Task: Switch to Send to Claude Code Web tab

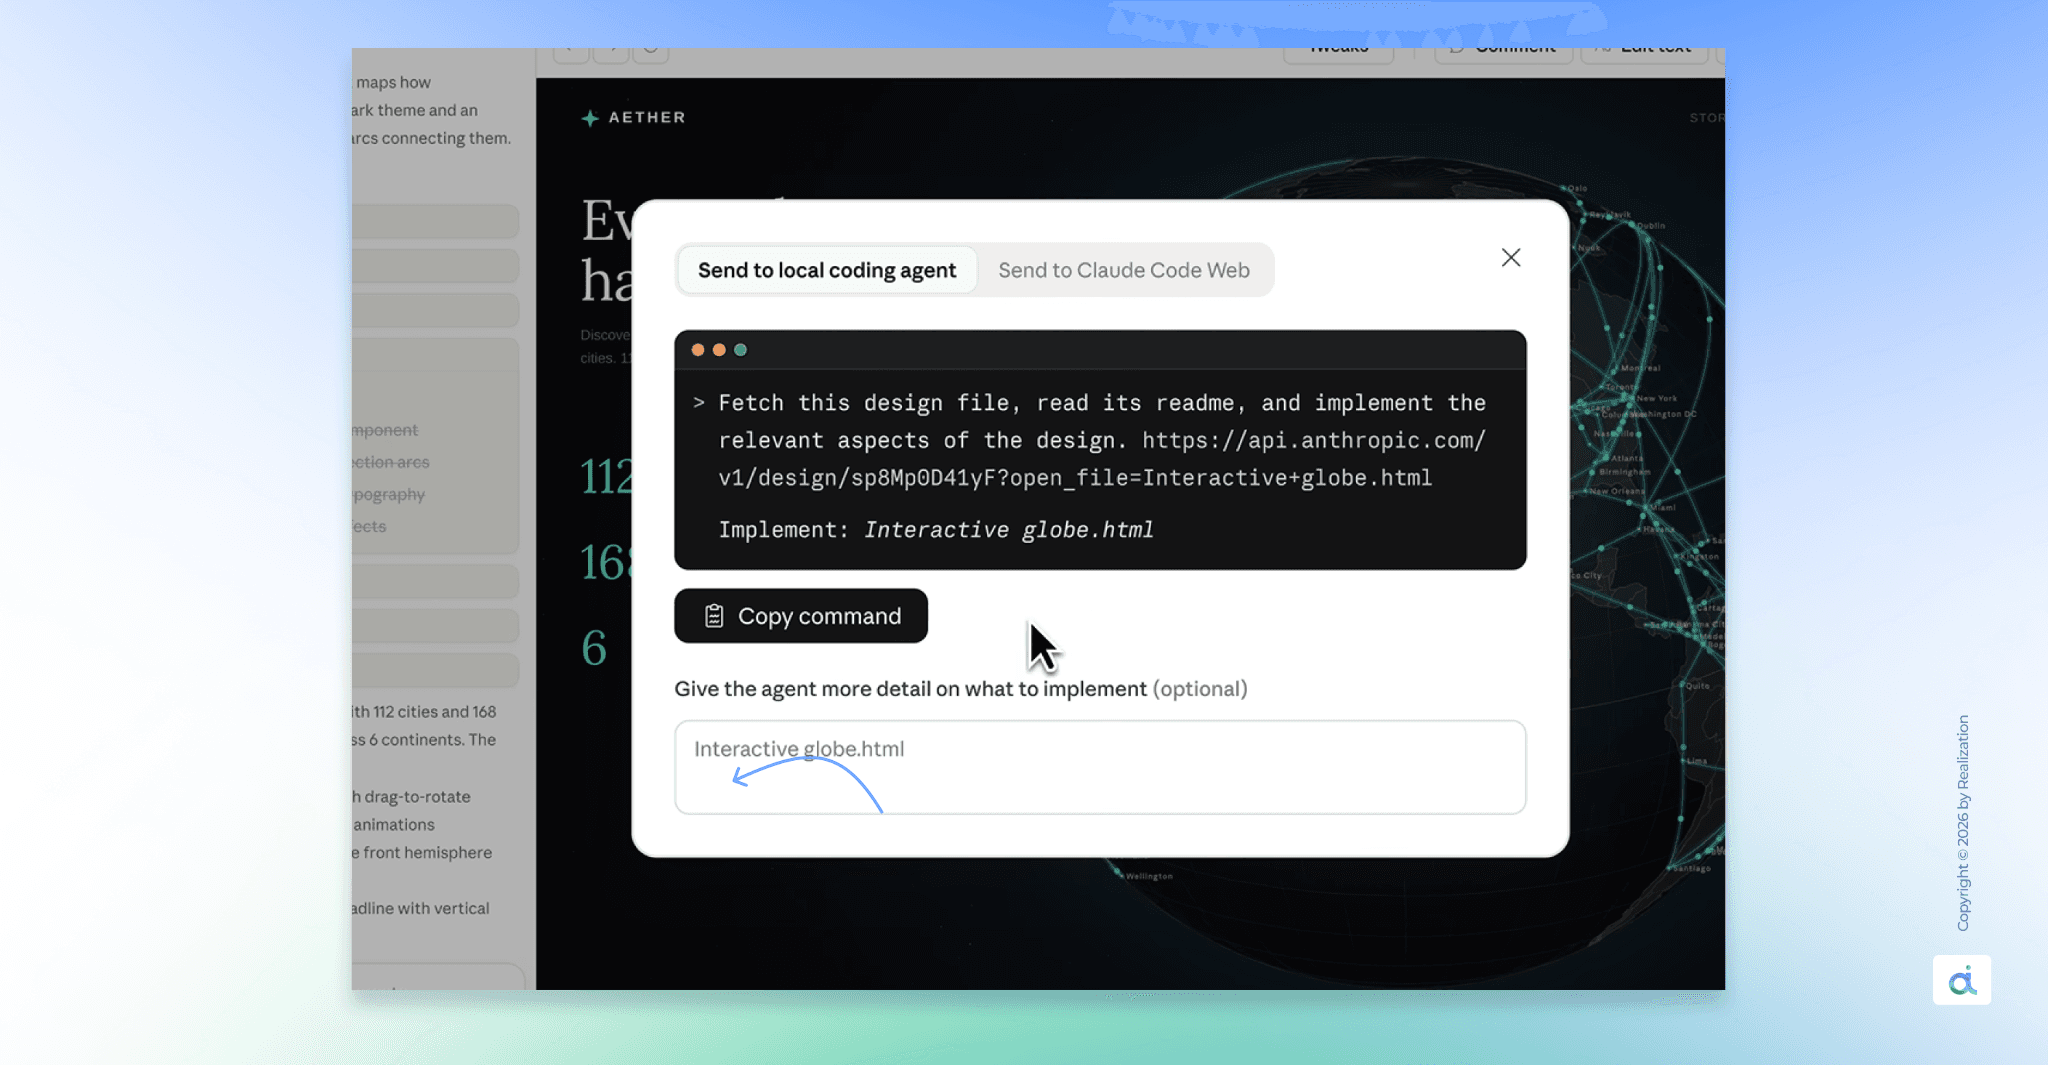Action: pyautogui.click(x=1124, y=270)
